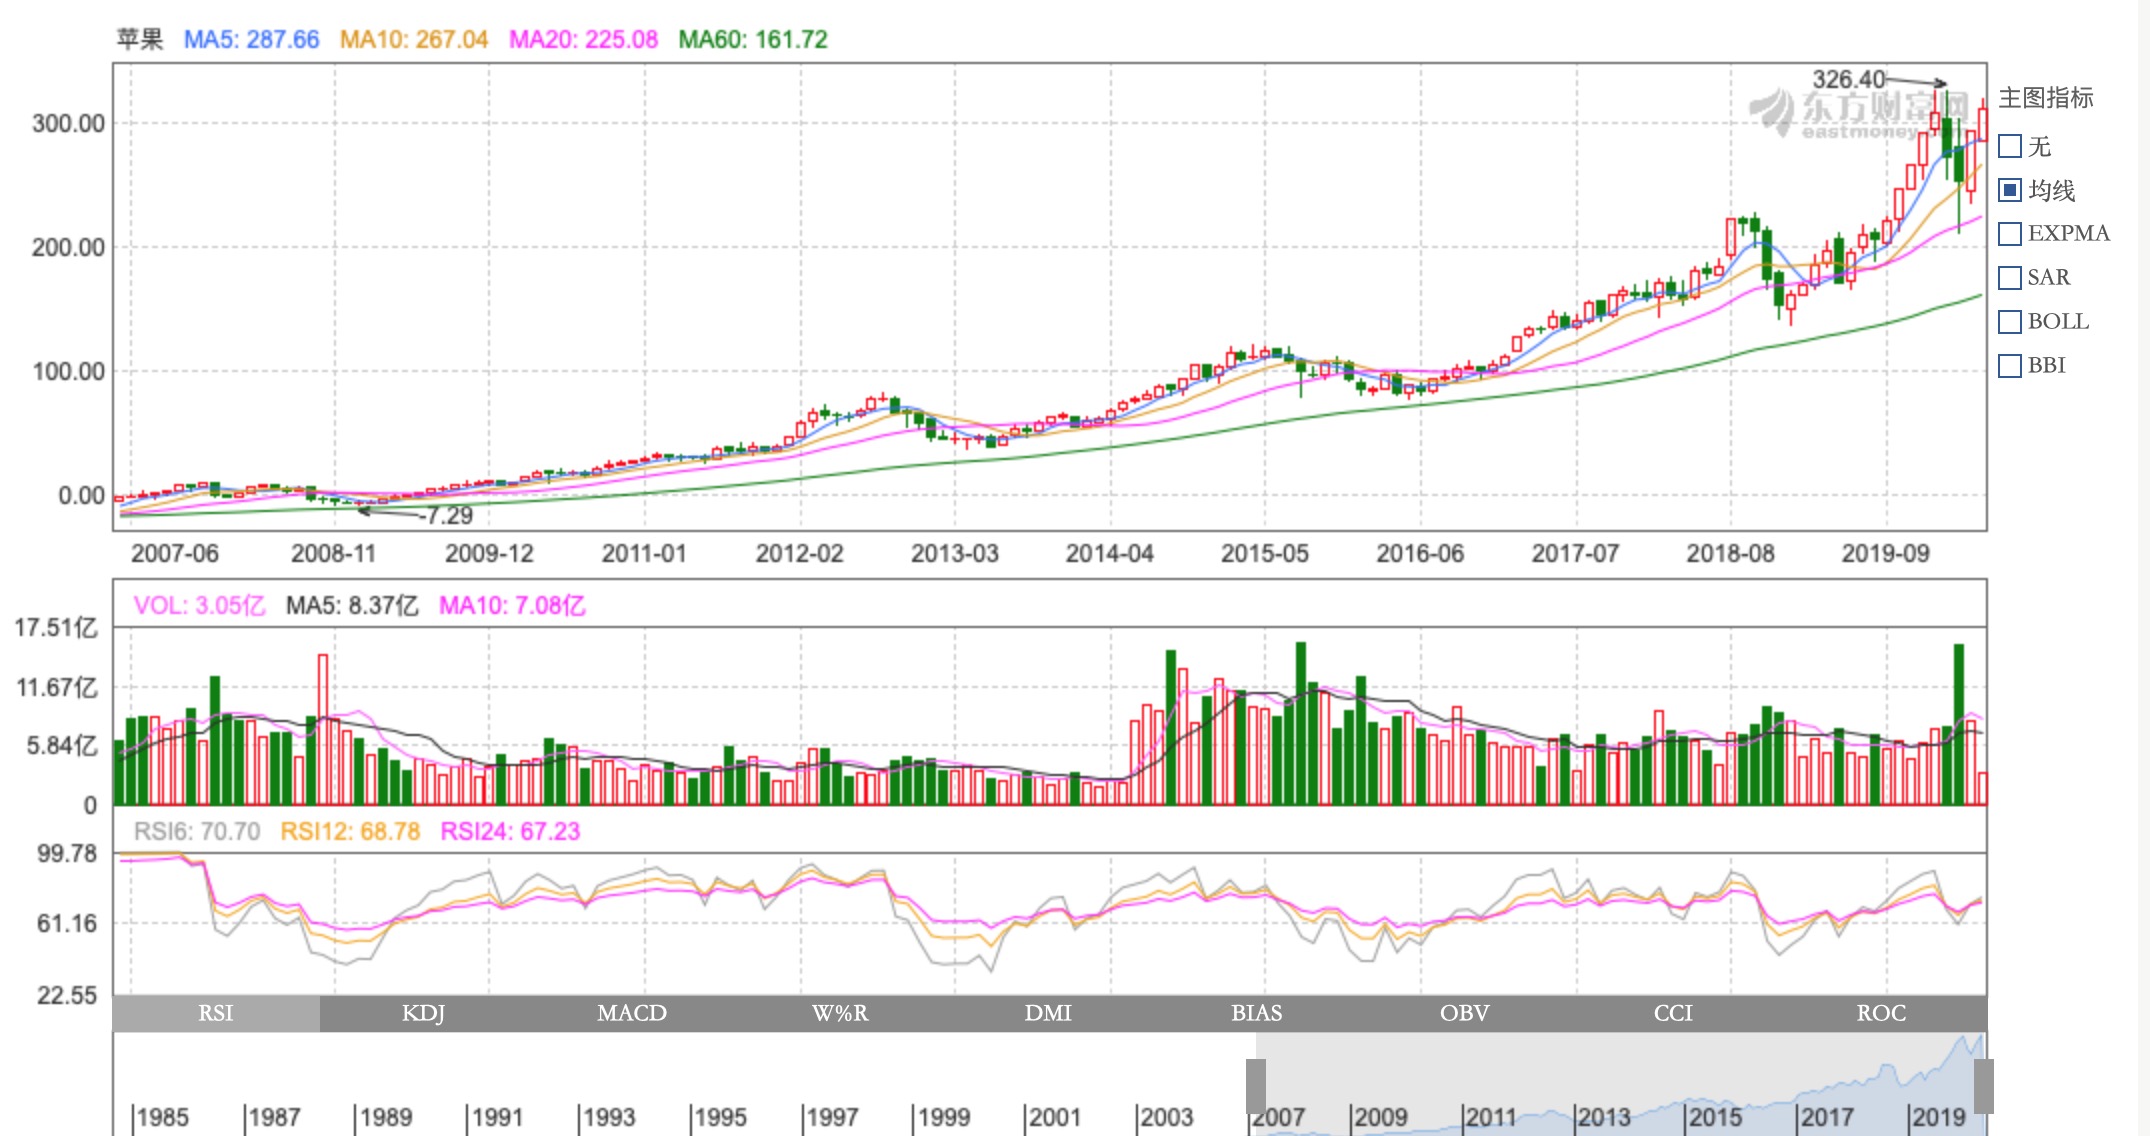Click the 2015 mark on timeline navigator
2150x1136 pixels.
click(x=1715, y=1117)
